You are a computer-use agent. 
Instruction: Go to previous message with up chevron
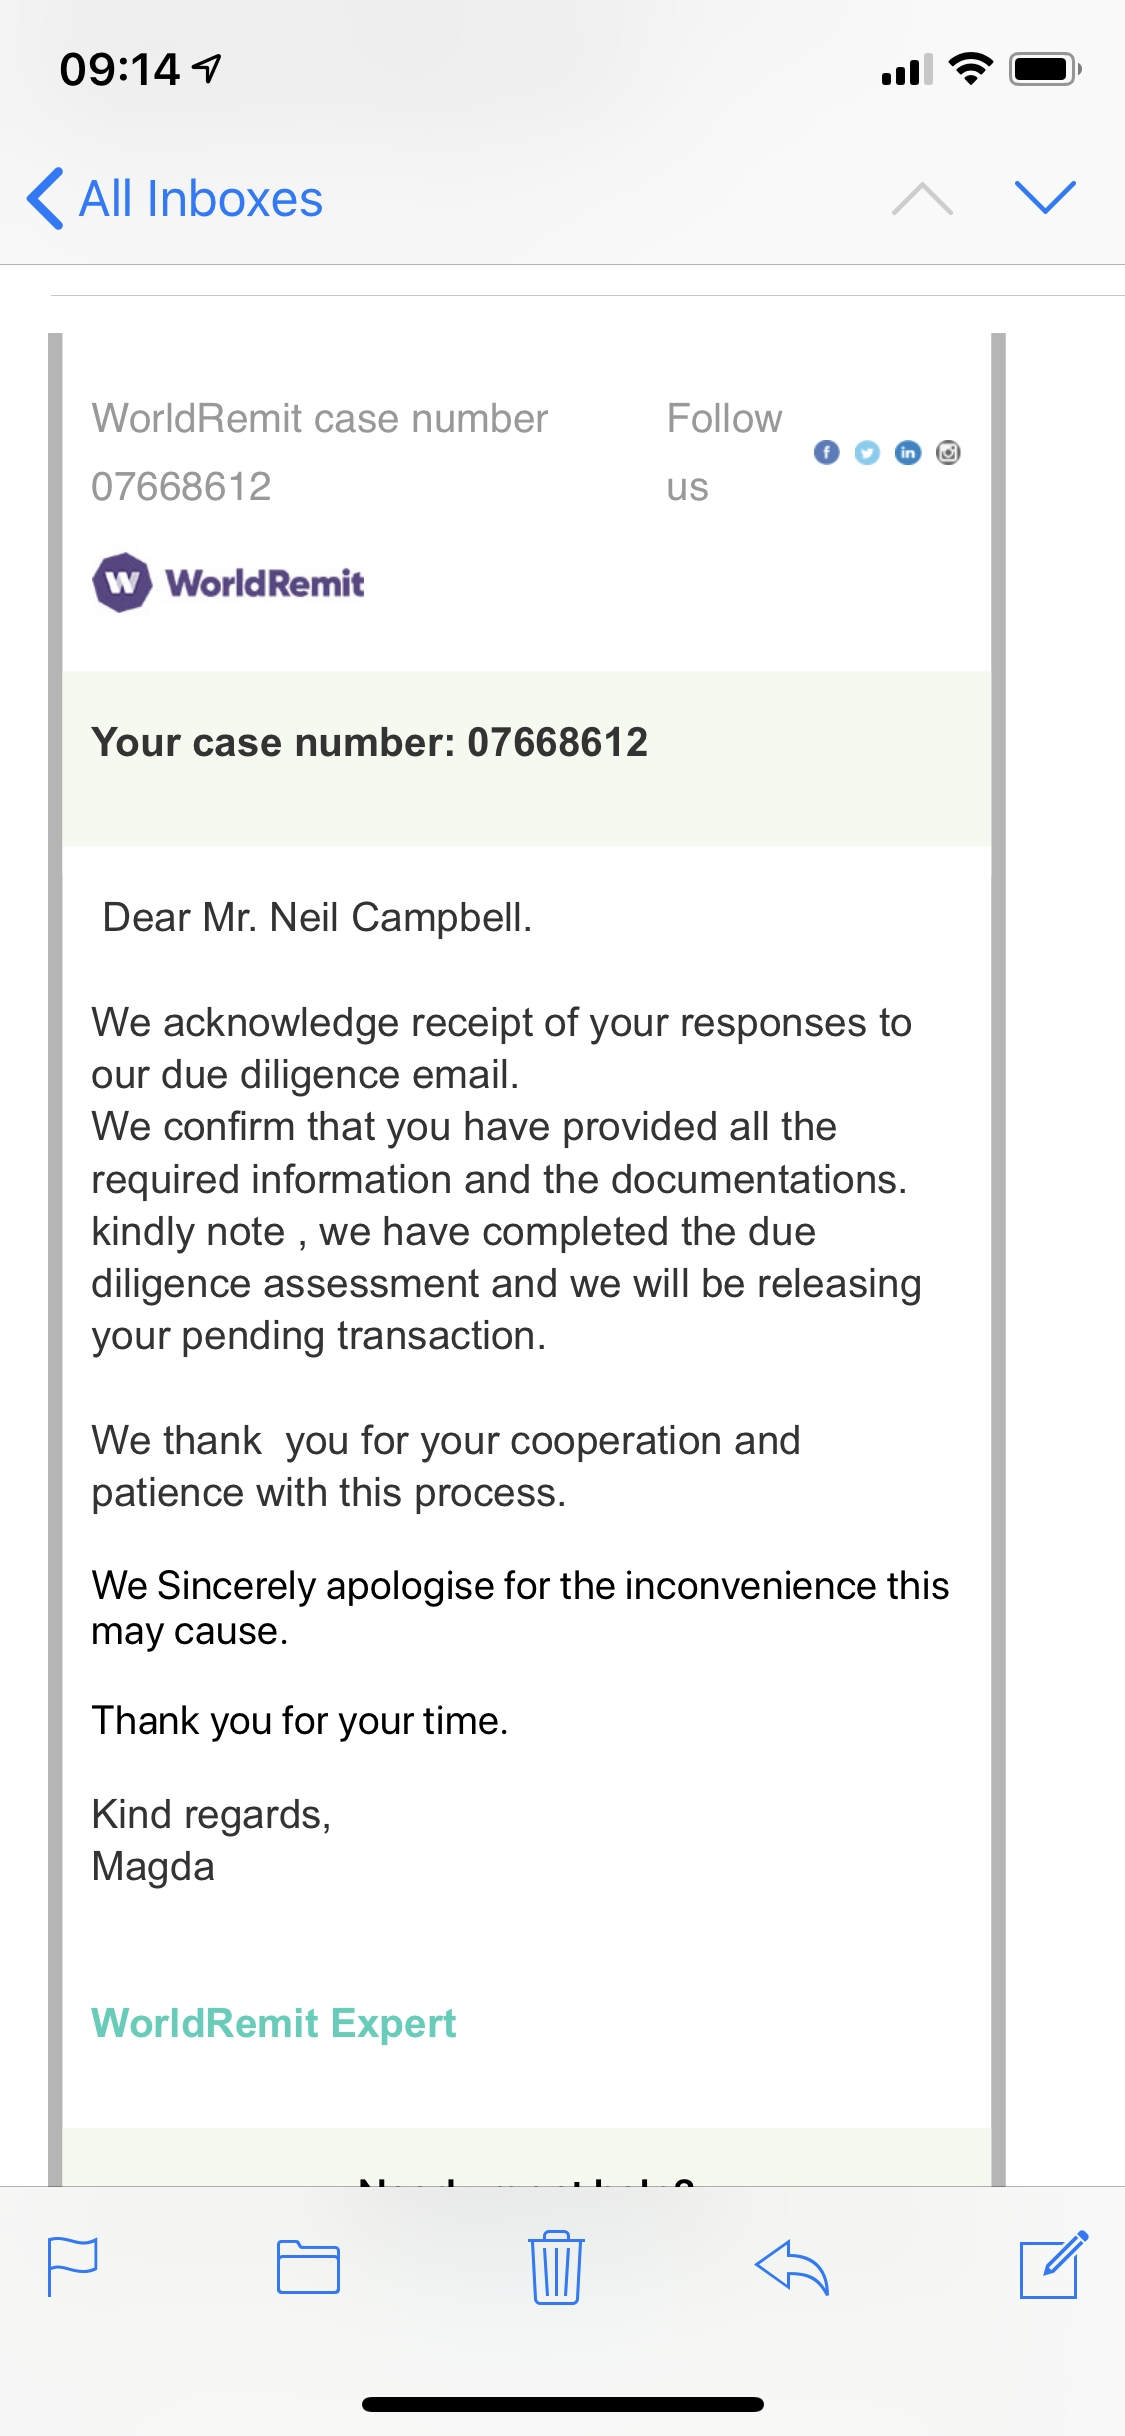(922, 198)
